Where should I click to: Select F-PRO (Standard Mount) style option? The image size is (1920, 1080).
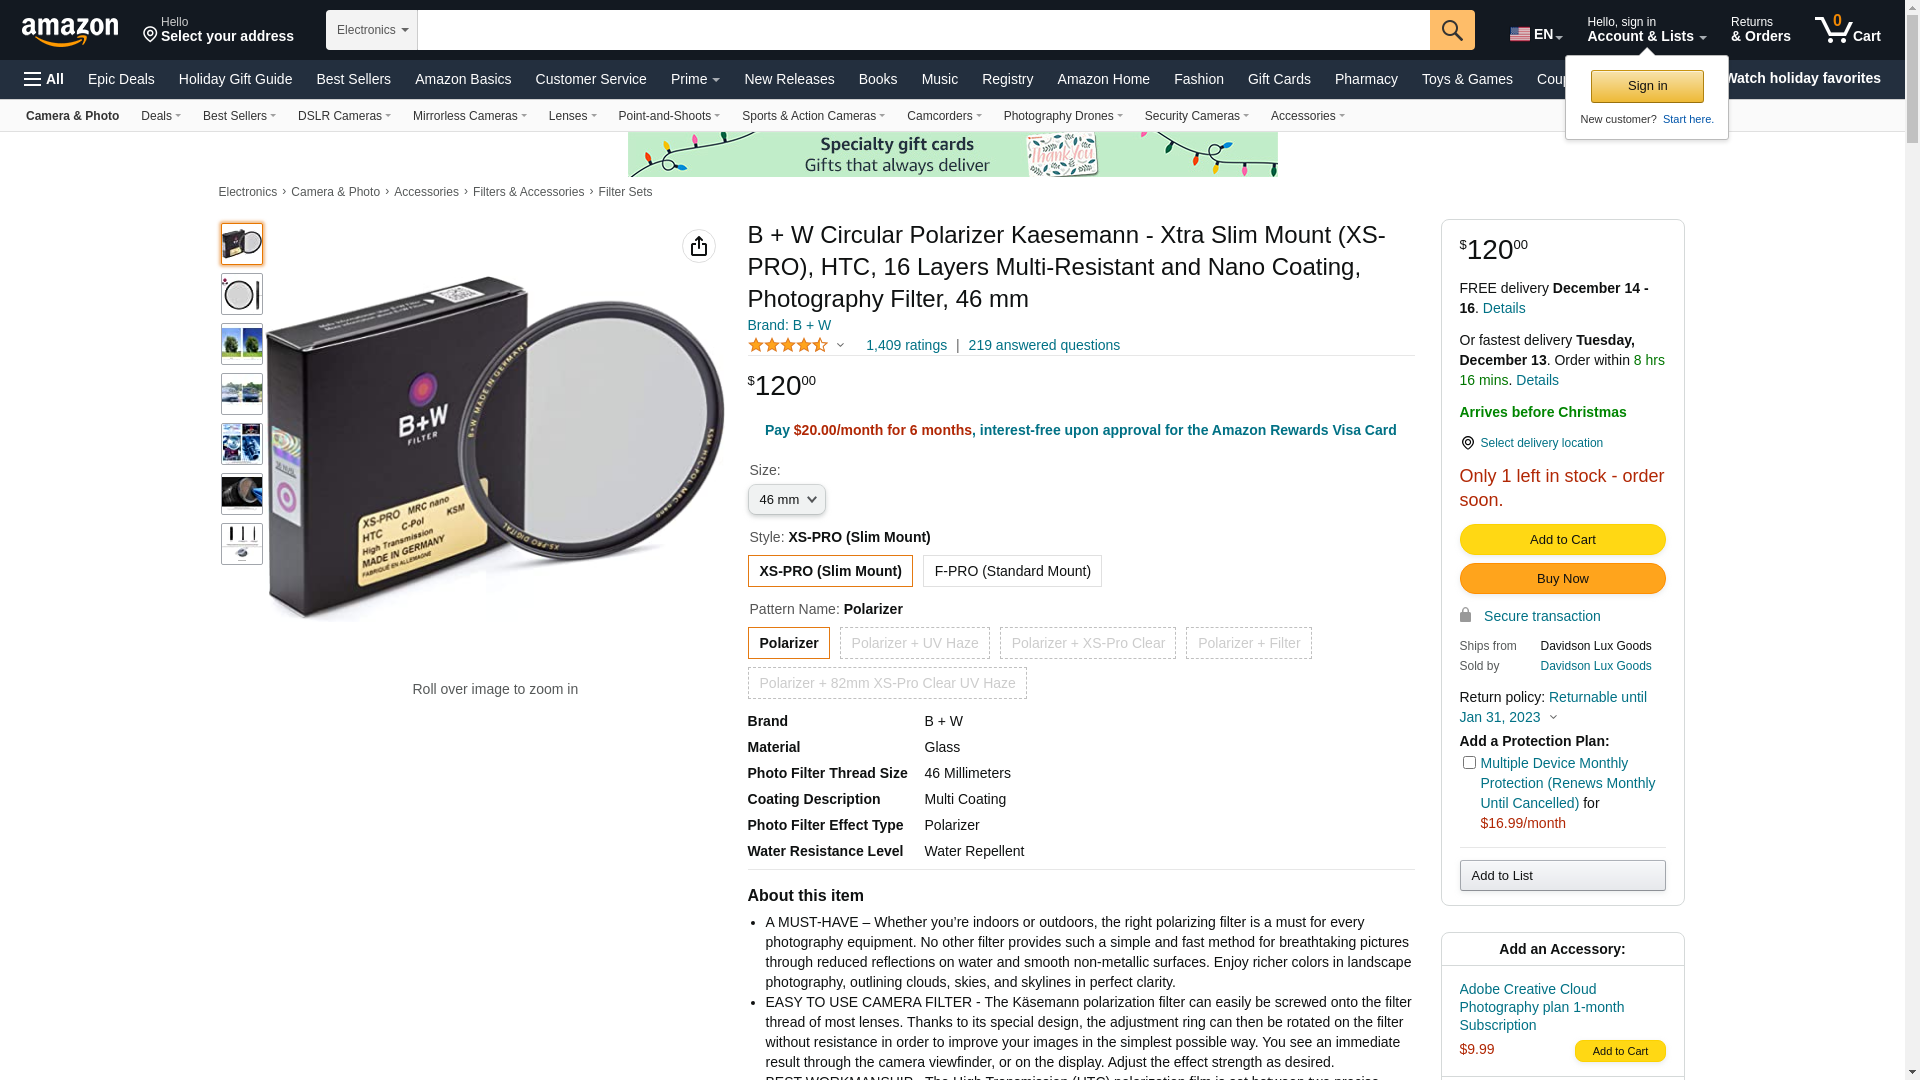pyautogui.click(x=1012, y=571)
